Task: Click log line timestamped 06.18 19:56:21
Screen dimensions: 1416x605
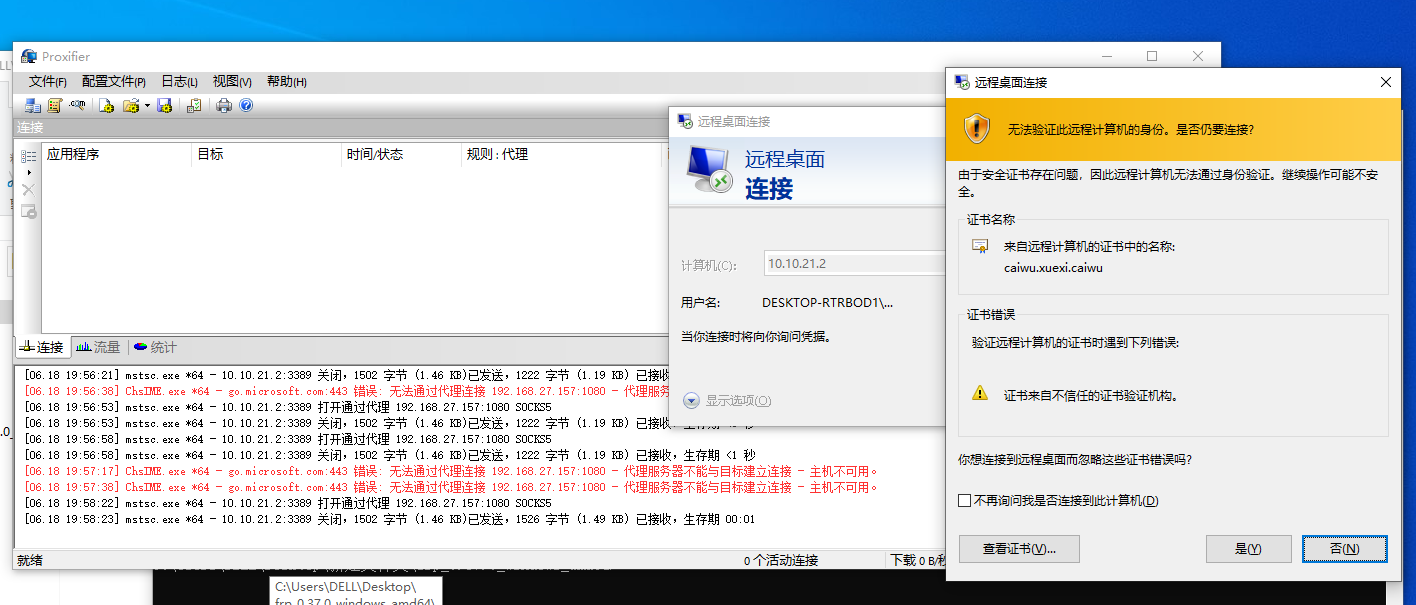Action: pos(345,375)
